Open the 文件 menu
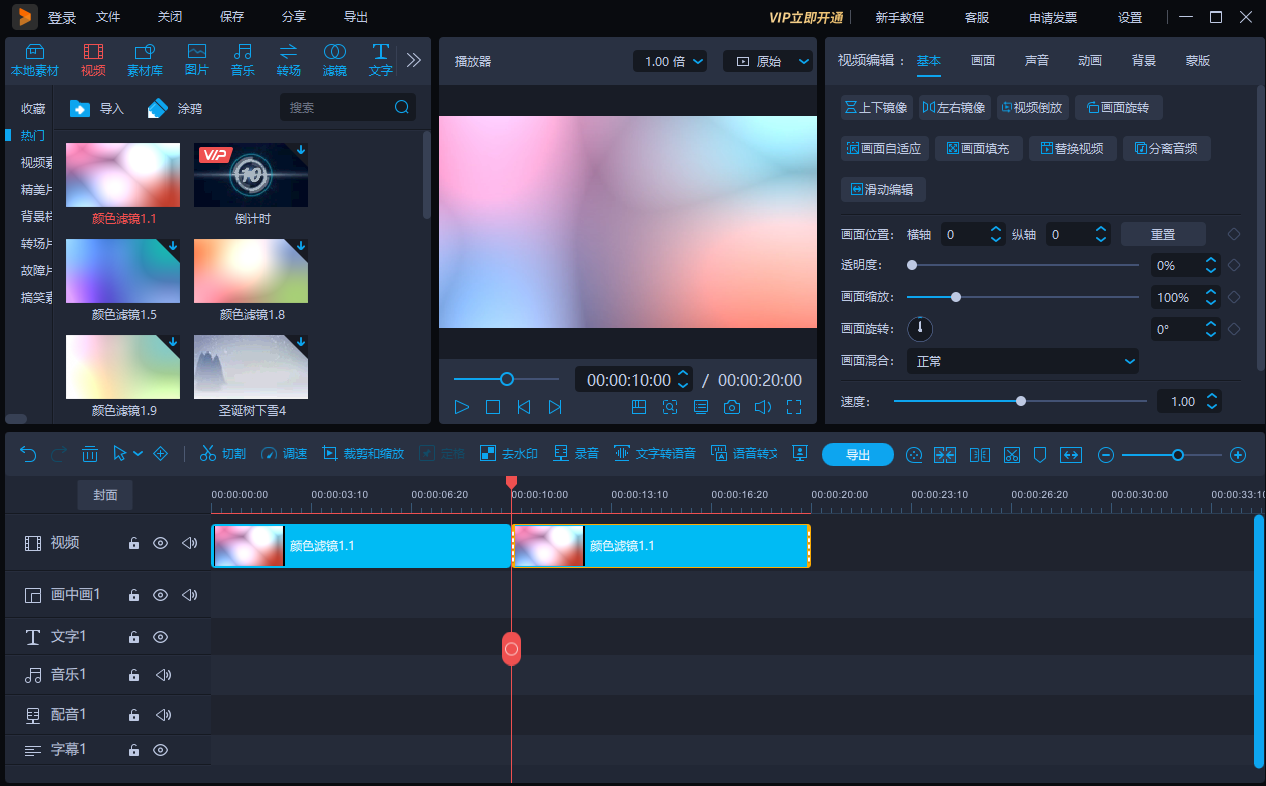Screen dimensions: 1266x786 point(108,16)
